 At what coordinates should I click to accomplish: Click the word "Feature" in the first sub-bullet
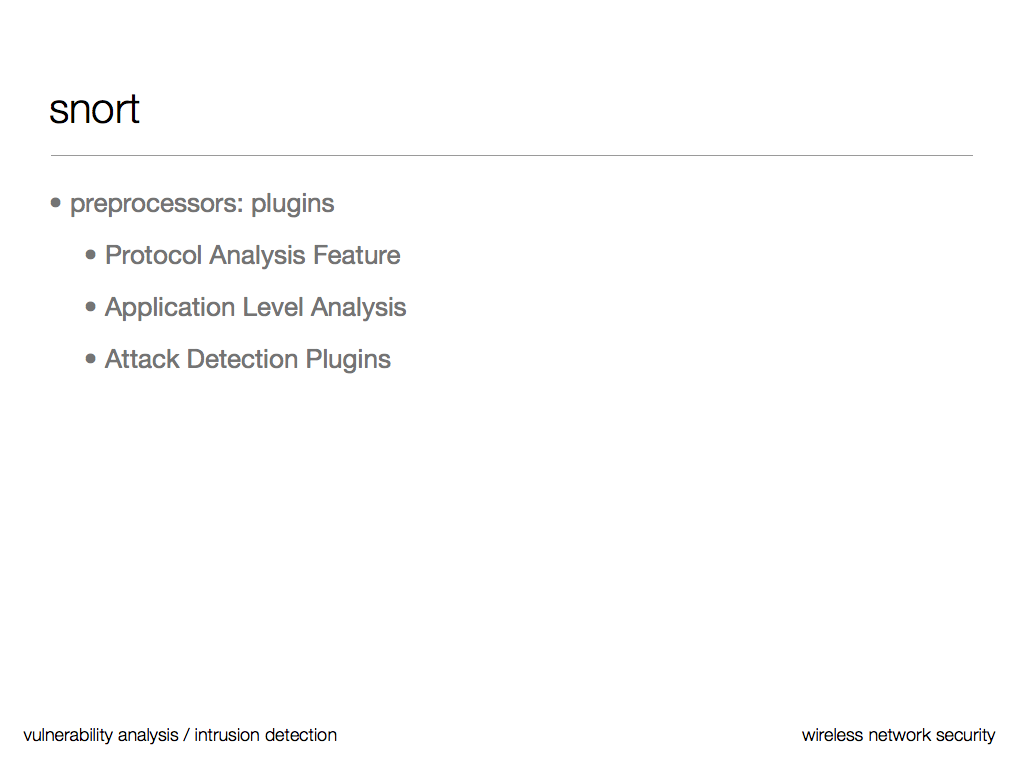(356, 256)
